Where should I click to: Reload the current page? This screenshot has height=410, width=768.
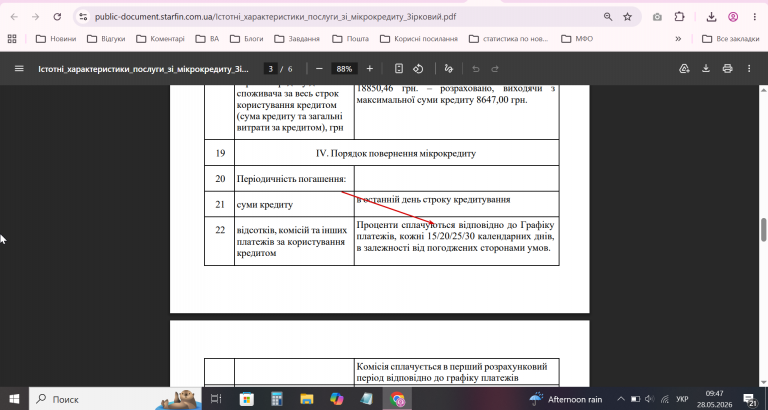[x=57, y=17]
